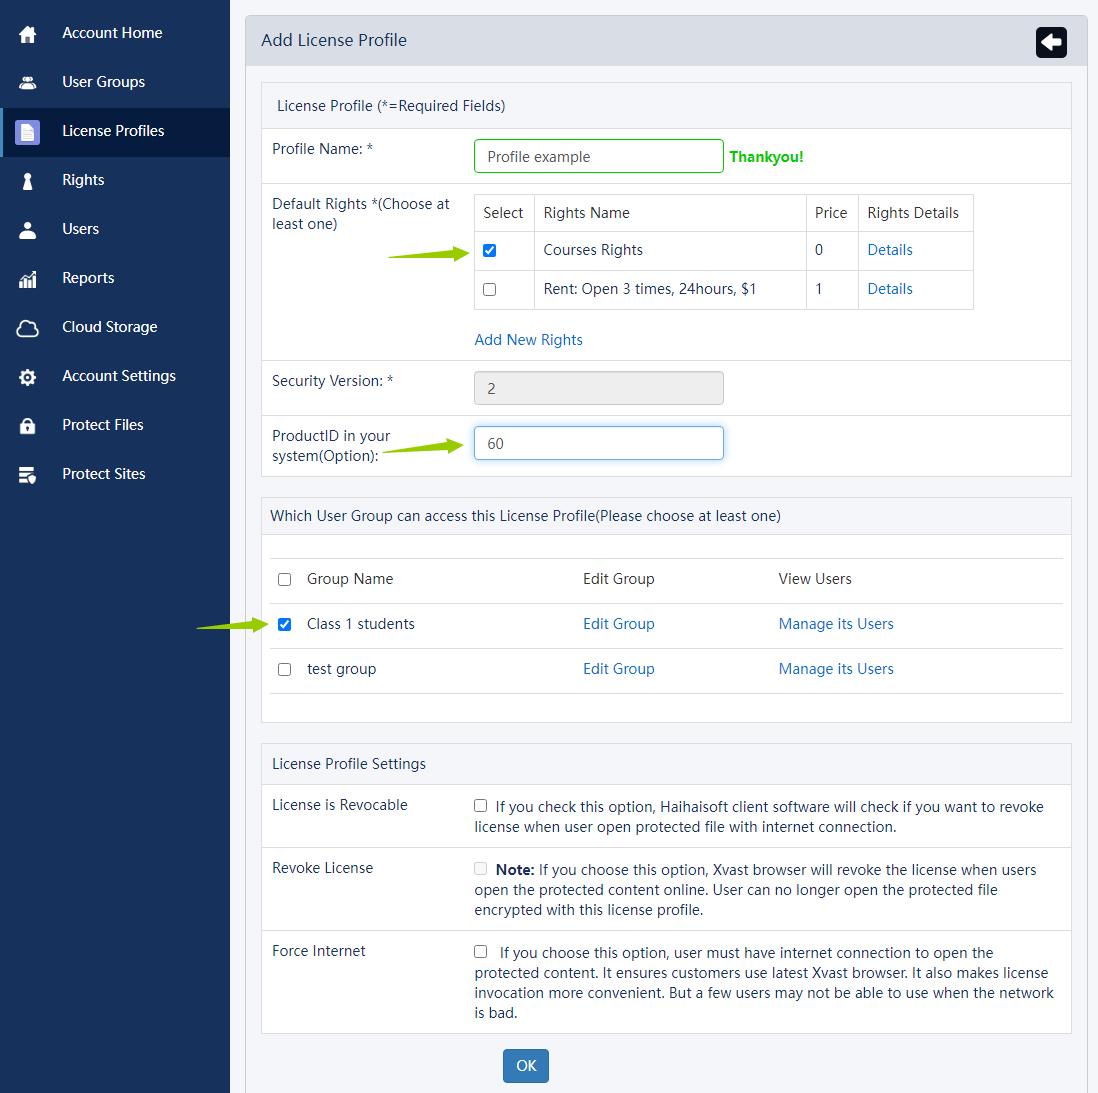Image resolution: width=1098 pixels, height=1093 pixels.
Task: Click the Reports chart icon
Action: (28, 279)
